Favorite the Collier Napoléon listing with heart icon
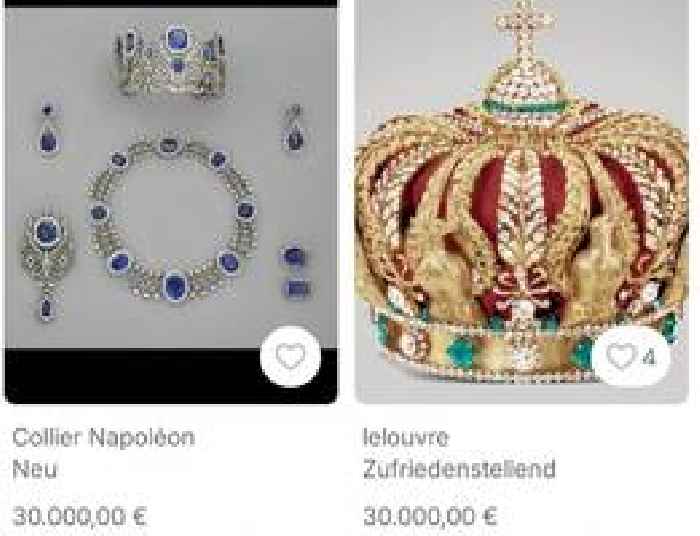 coord(290,356)
